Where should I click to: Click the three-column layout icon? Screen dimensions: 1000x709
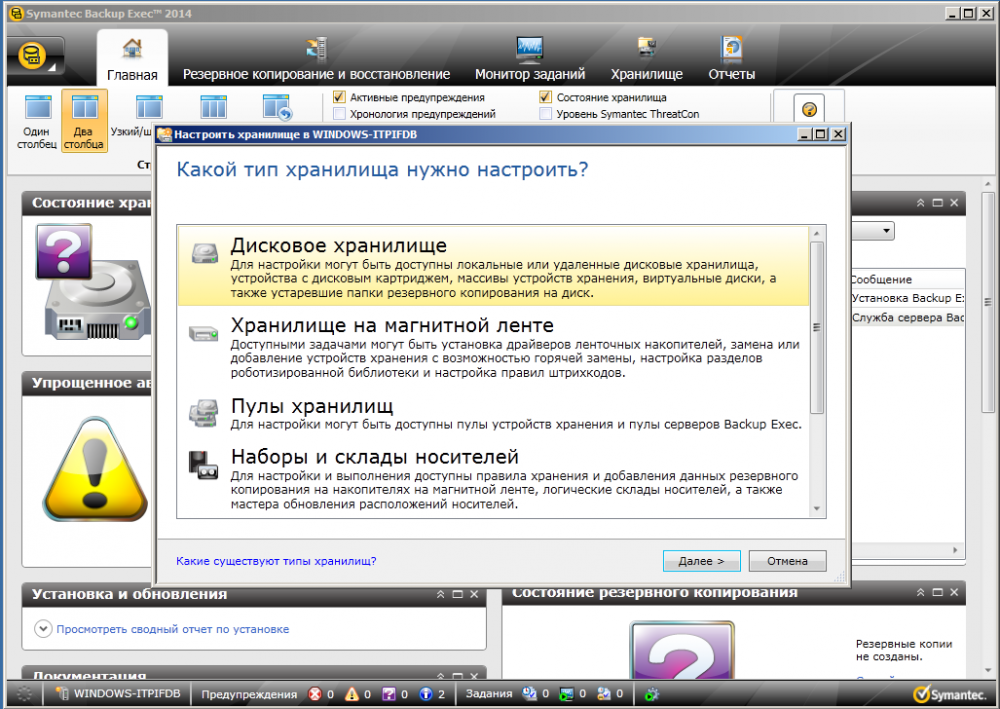coord(213,107)
